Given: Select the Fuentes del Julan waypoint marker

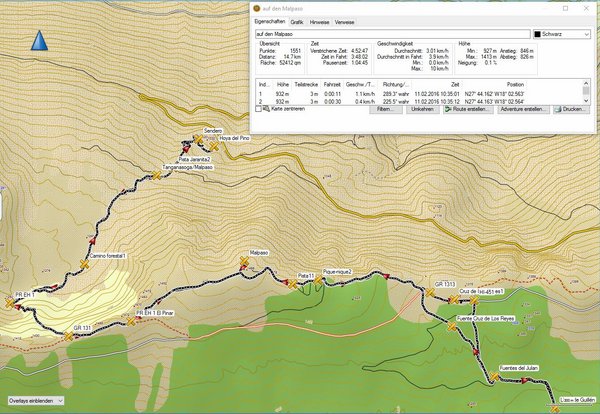Looking at the screenshot, I should click(493, 377).
